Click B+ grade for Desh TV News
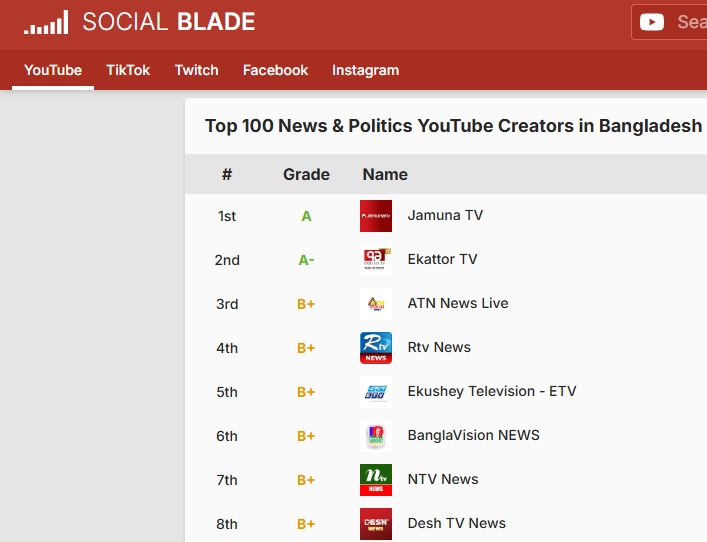Viewport: 707px width, 542px height. coord(306,524)
